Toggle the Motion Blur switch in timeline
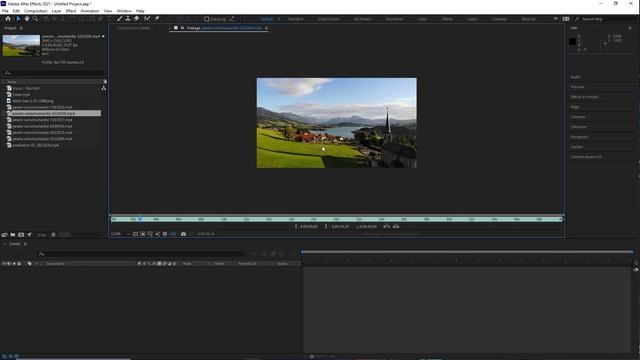 pos(164,264)
